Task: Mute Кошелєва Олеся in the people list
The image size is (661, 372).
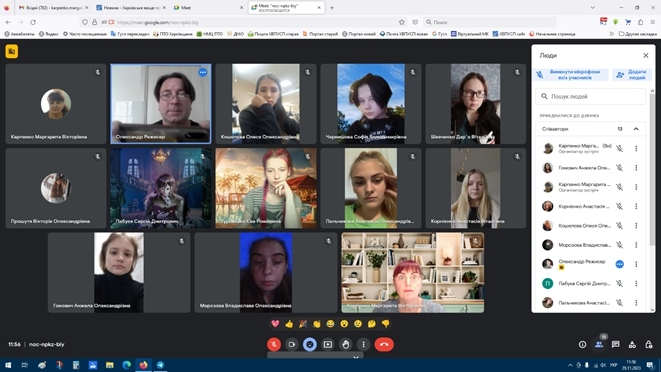Action: (x=619, y=226)
